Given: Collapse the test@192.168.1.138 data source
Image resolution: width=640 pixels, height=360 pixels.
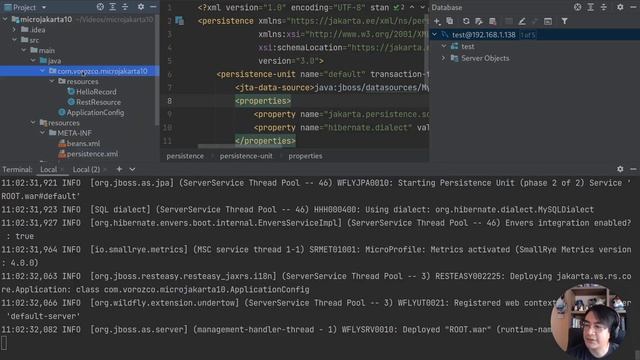Looking at the screenshot, I should (435, 35).
